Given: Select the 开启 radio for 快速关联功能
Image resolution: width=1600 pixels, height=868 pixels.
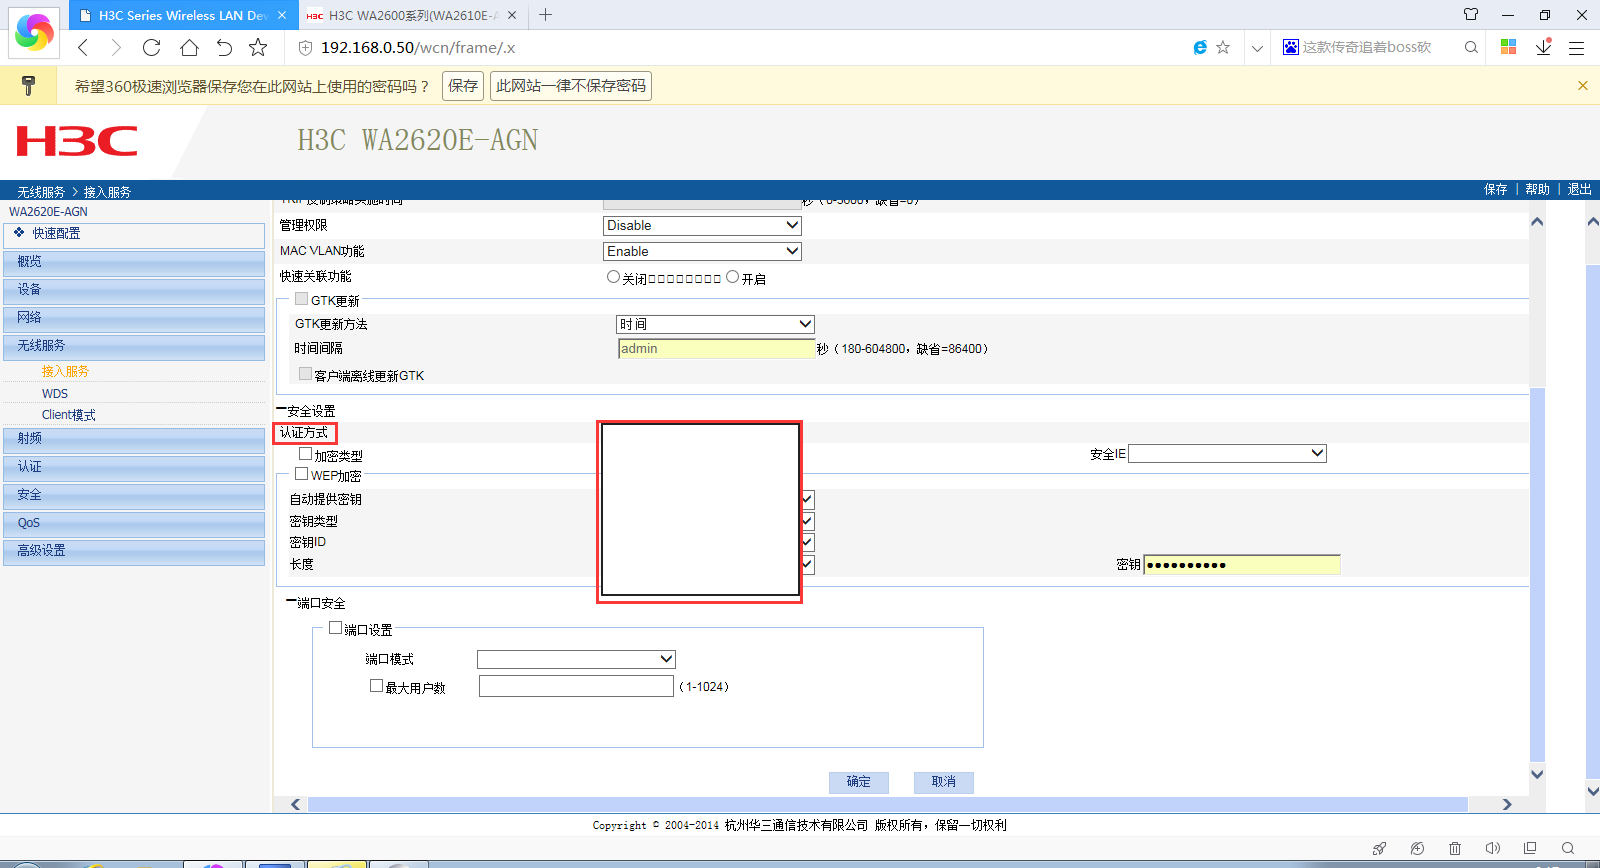Looking at the screenshot, I should coord(732,277).
